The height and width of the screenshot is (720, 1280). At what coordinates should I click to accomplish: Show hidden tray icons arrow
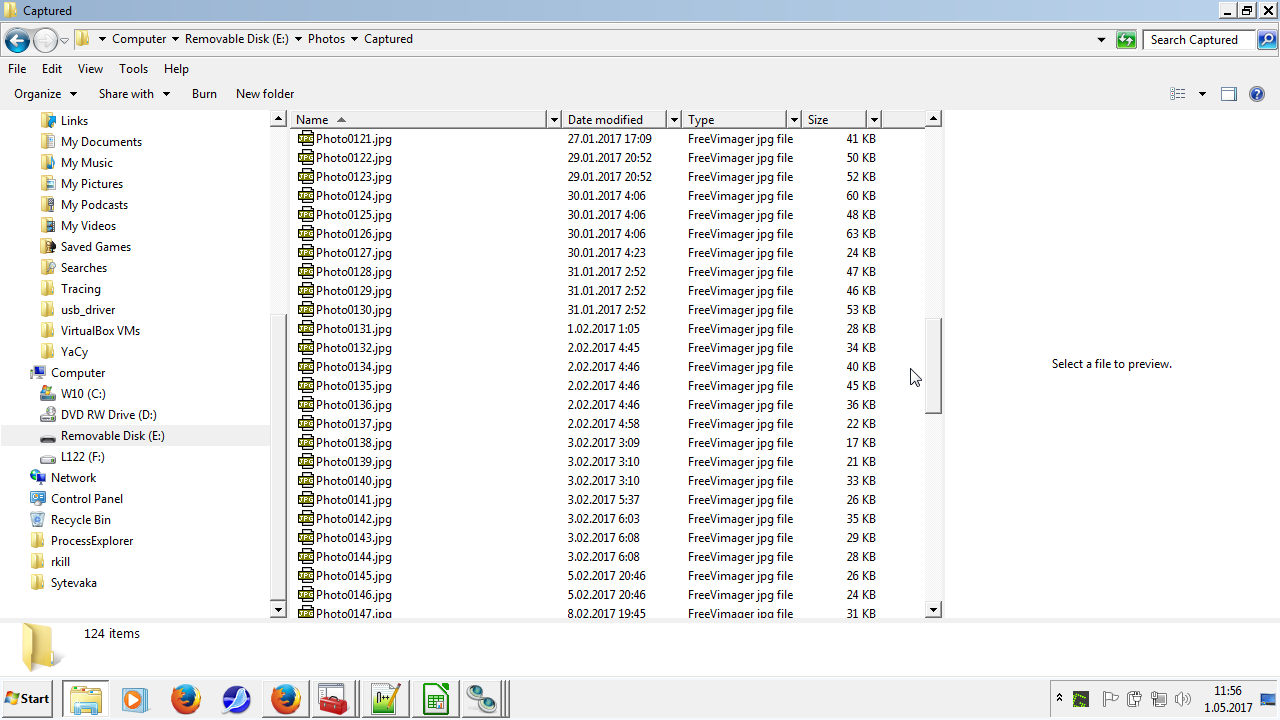pos(1058,698)
